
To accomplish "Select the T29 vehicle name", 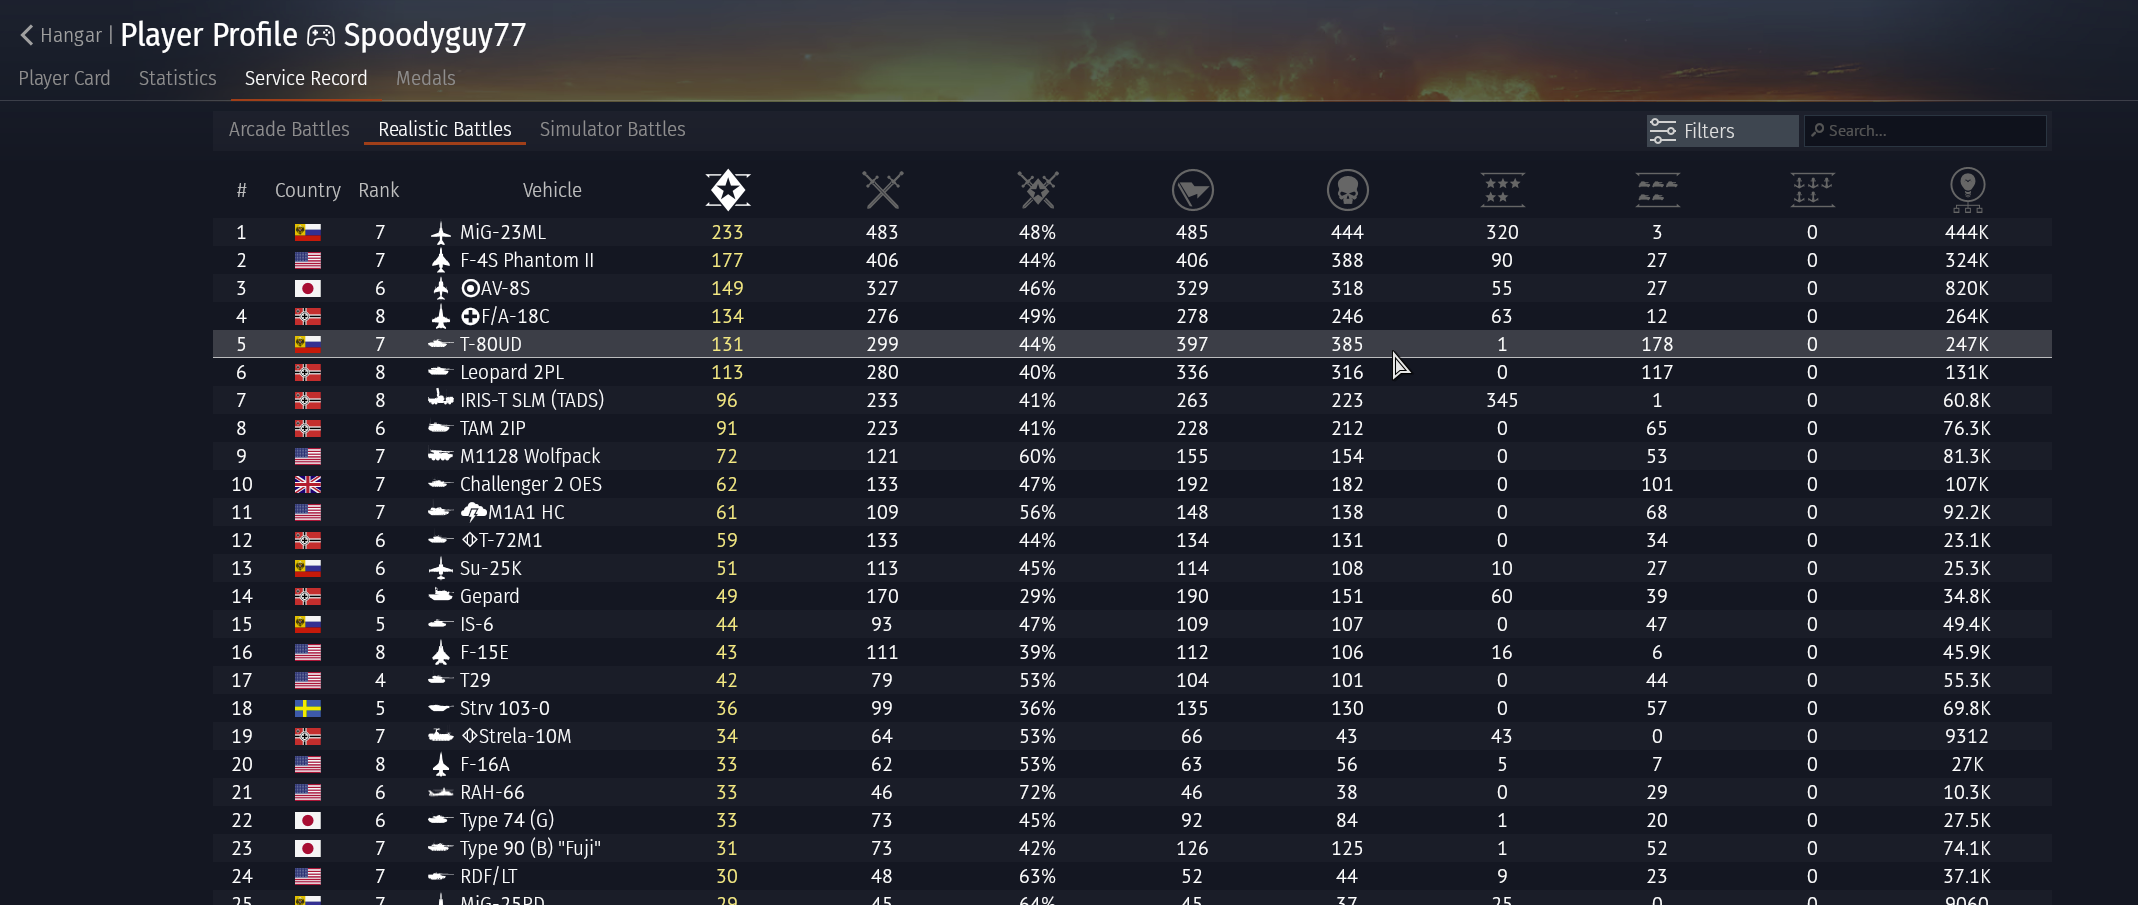I will [476, 680].
